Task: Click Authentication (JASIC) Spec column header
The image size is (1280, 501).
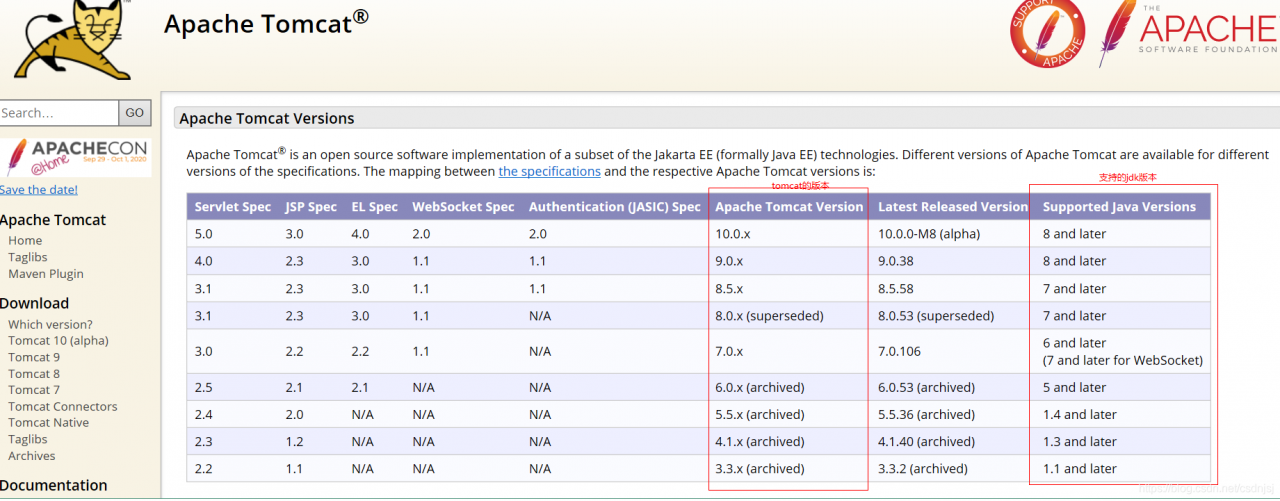Action: click(x=615, y=207)
